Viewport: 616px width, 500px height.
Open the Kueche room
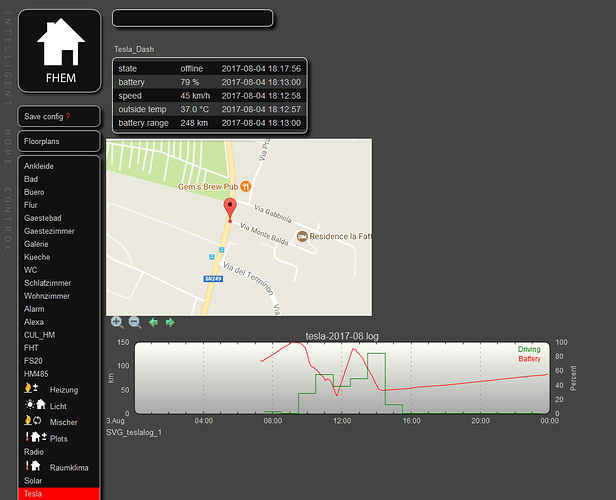[37, 257]
